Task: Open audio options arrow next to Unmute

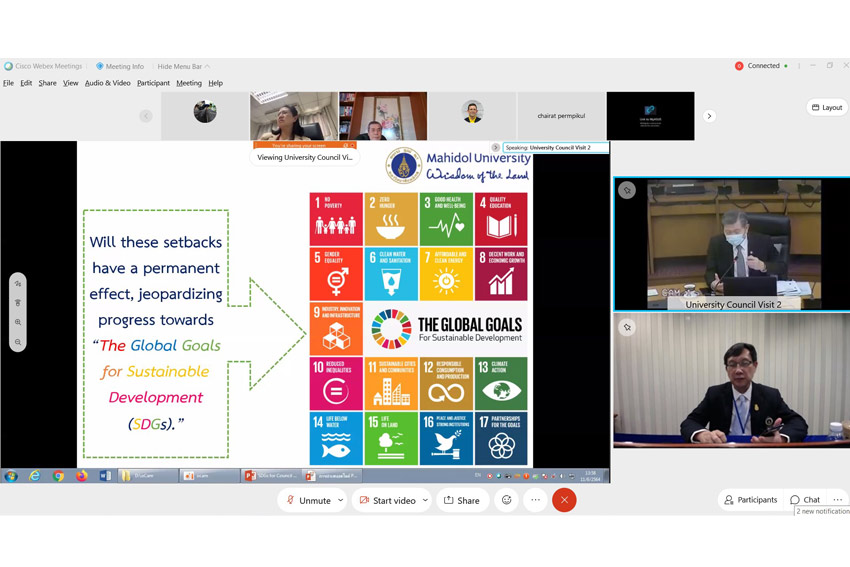Action: tap(341, 500)
